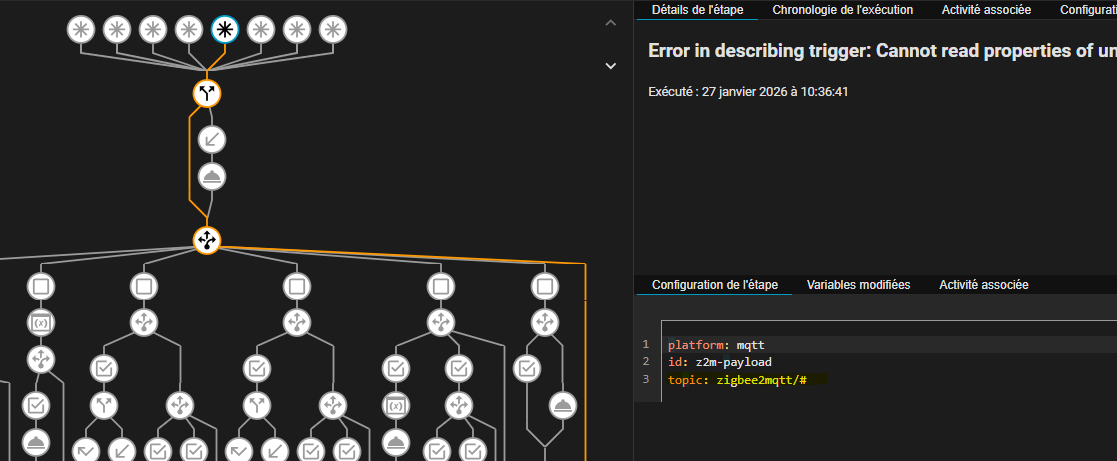
Task: Select the orange condition fork node below triggers
Action: pos(207,94)
